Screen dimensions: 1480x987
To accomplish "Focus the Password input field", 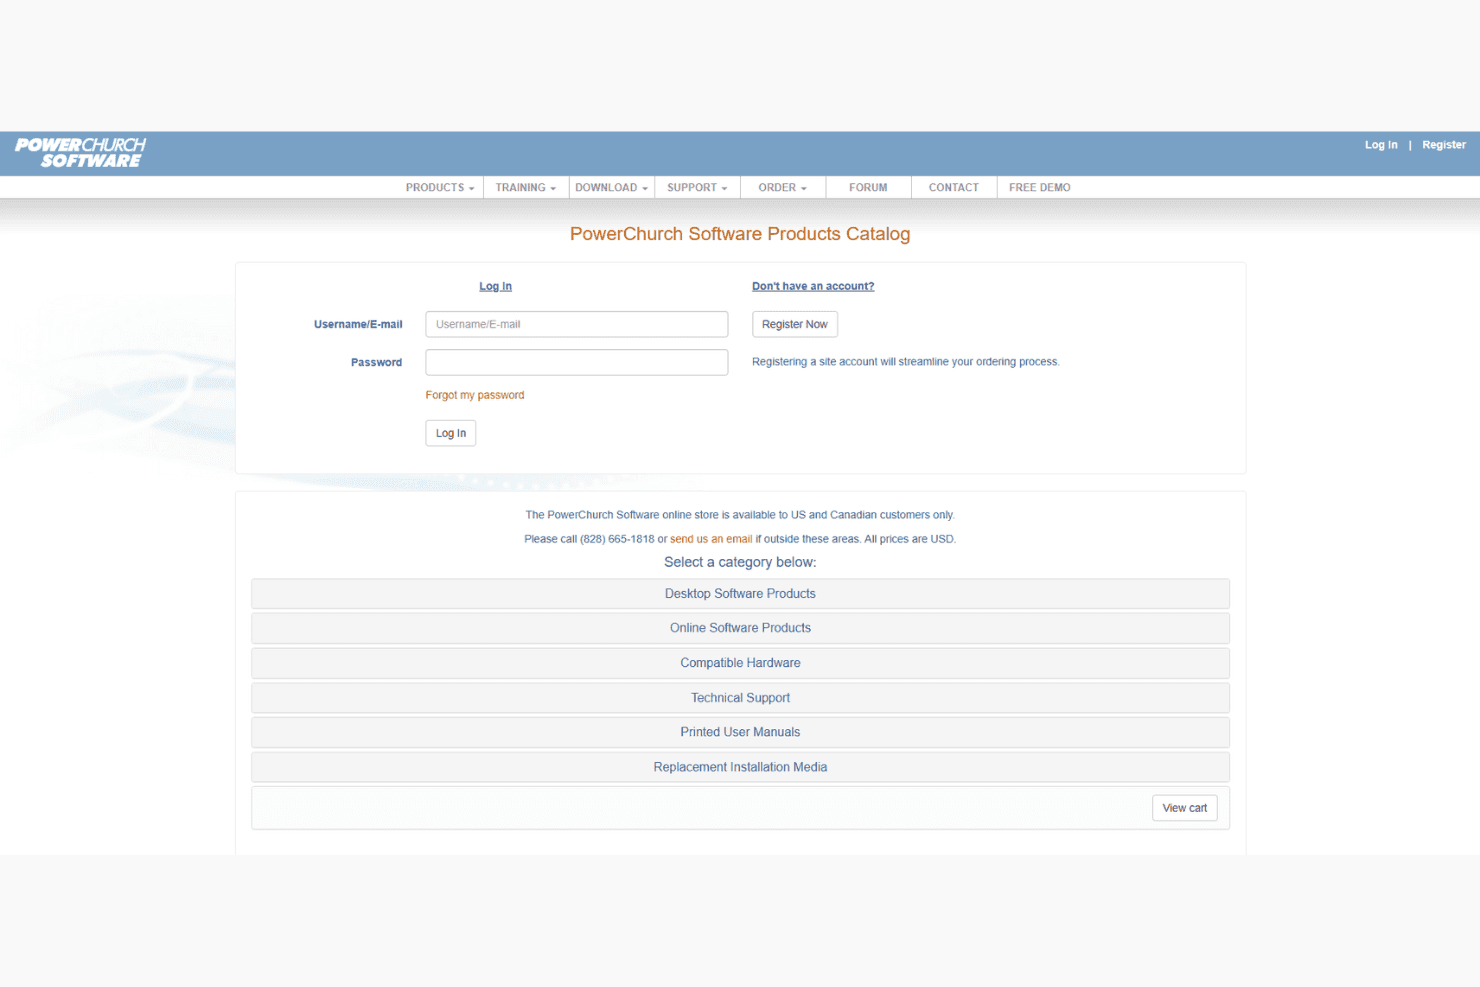I will coord(577,362).
